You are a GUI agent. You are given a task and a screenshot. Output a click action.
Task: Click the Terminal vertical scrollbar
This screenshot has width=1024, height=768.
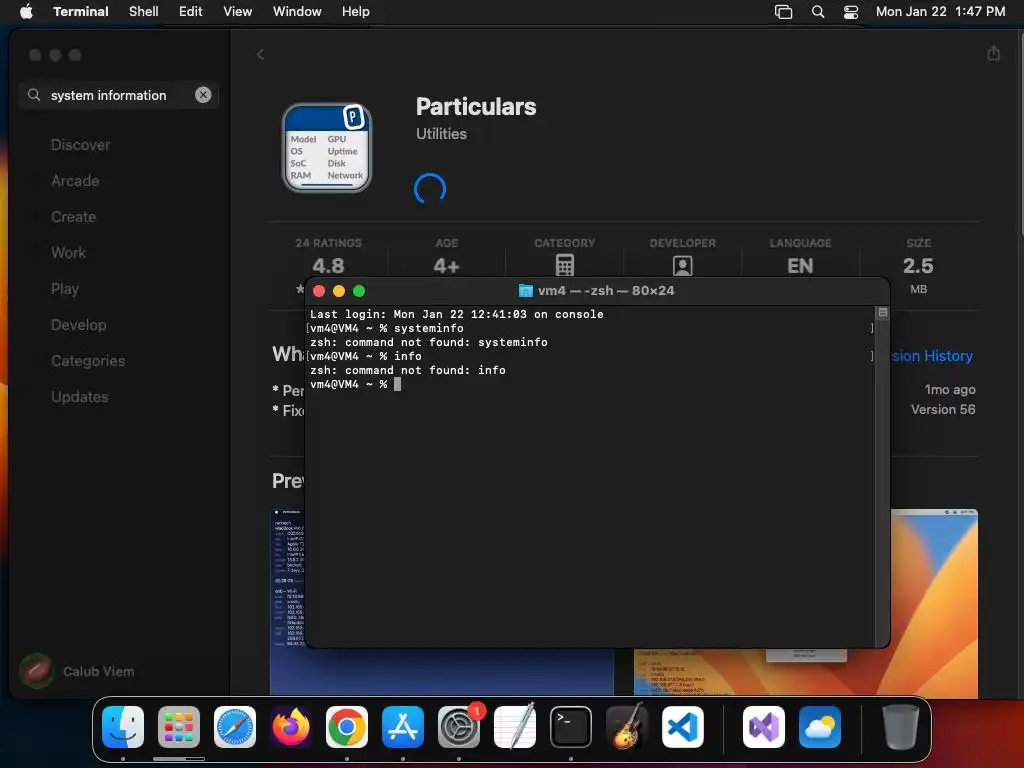882,477
